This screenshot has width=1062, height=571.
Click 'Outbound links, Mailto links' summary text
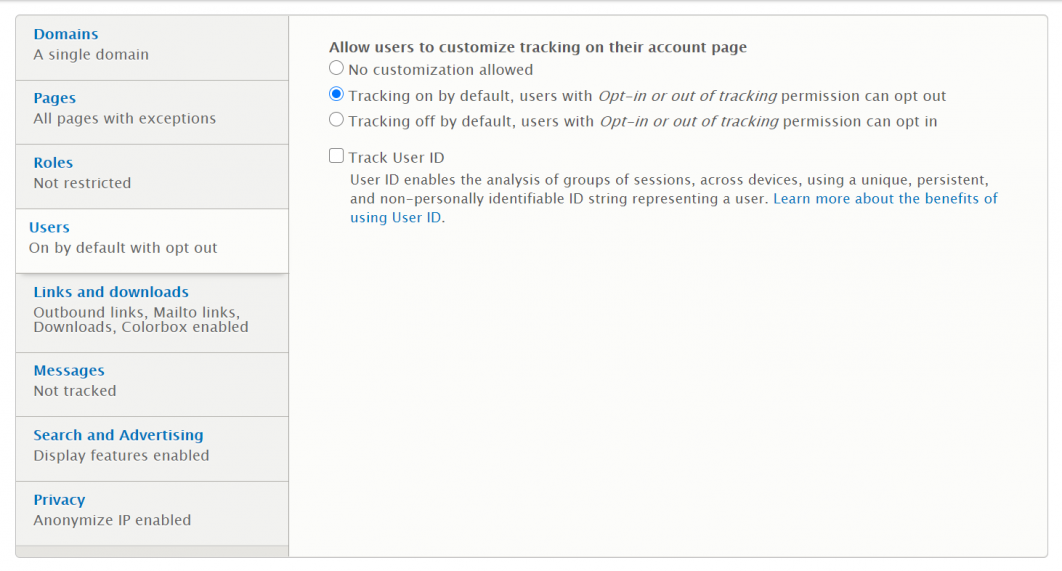coord(136,313)
